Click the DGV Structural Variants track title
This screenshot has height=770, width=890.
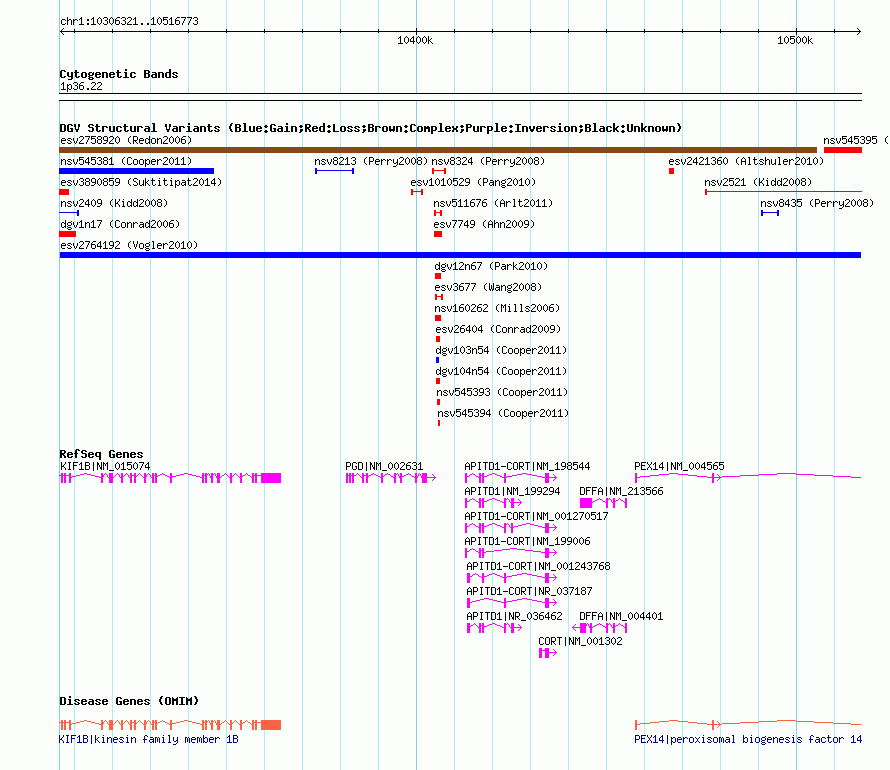point(370,128)
